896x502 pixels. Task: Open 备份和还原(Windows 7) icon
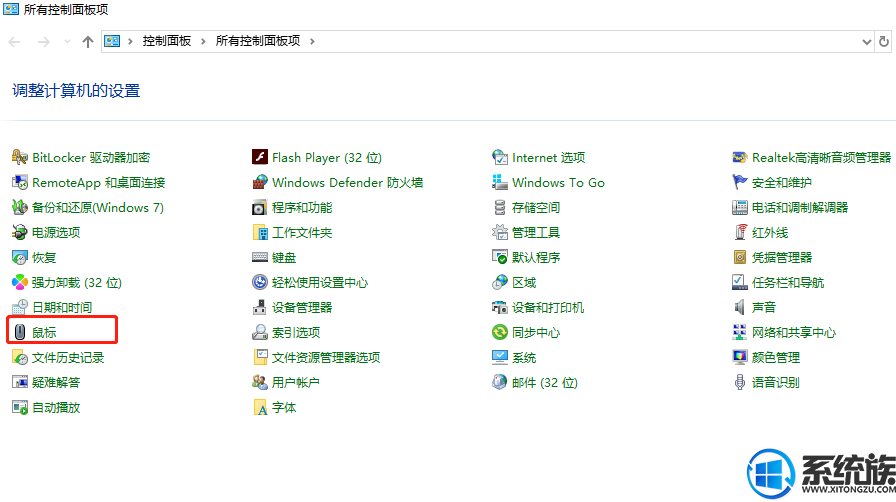click(x=19, y=208)
